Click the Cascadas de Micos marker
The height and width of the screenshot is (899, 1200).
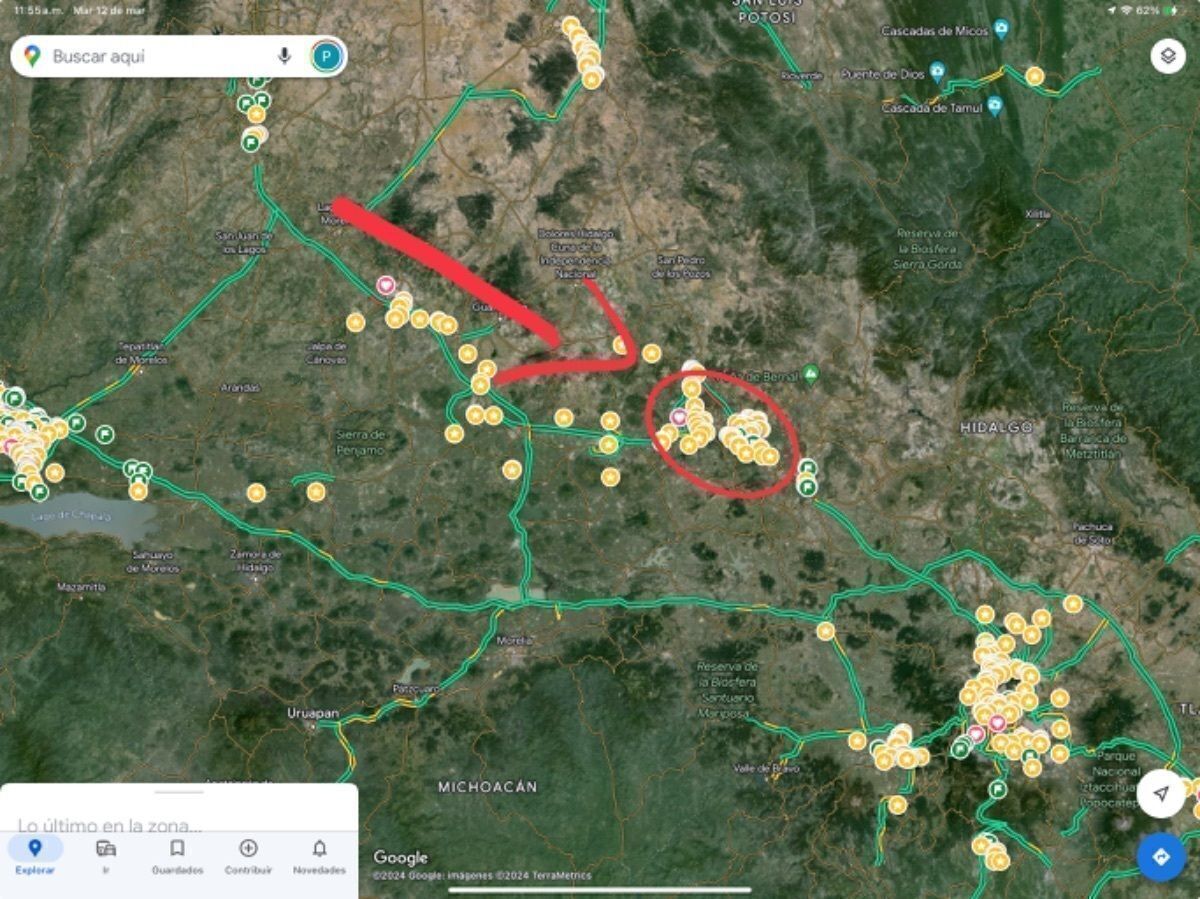coord(1001,29)
